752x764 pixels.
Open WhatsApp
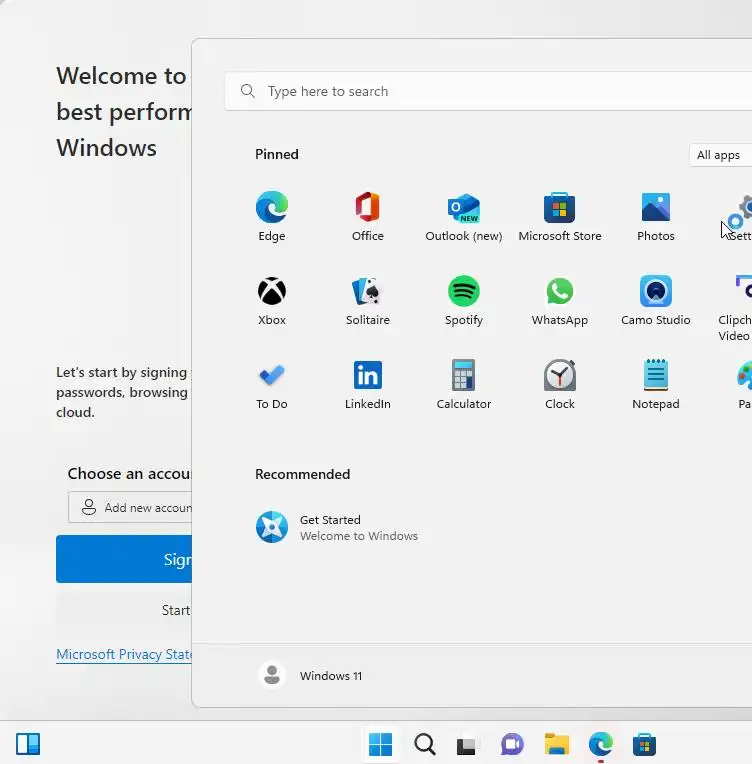point(559,301)
